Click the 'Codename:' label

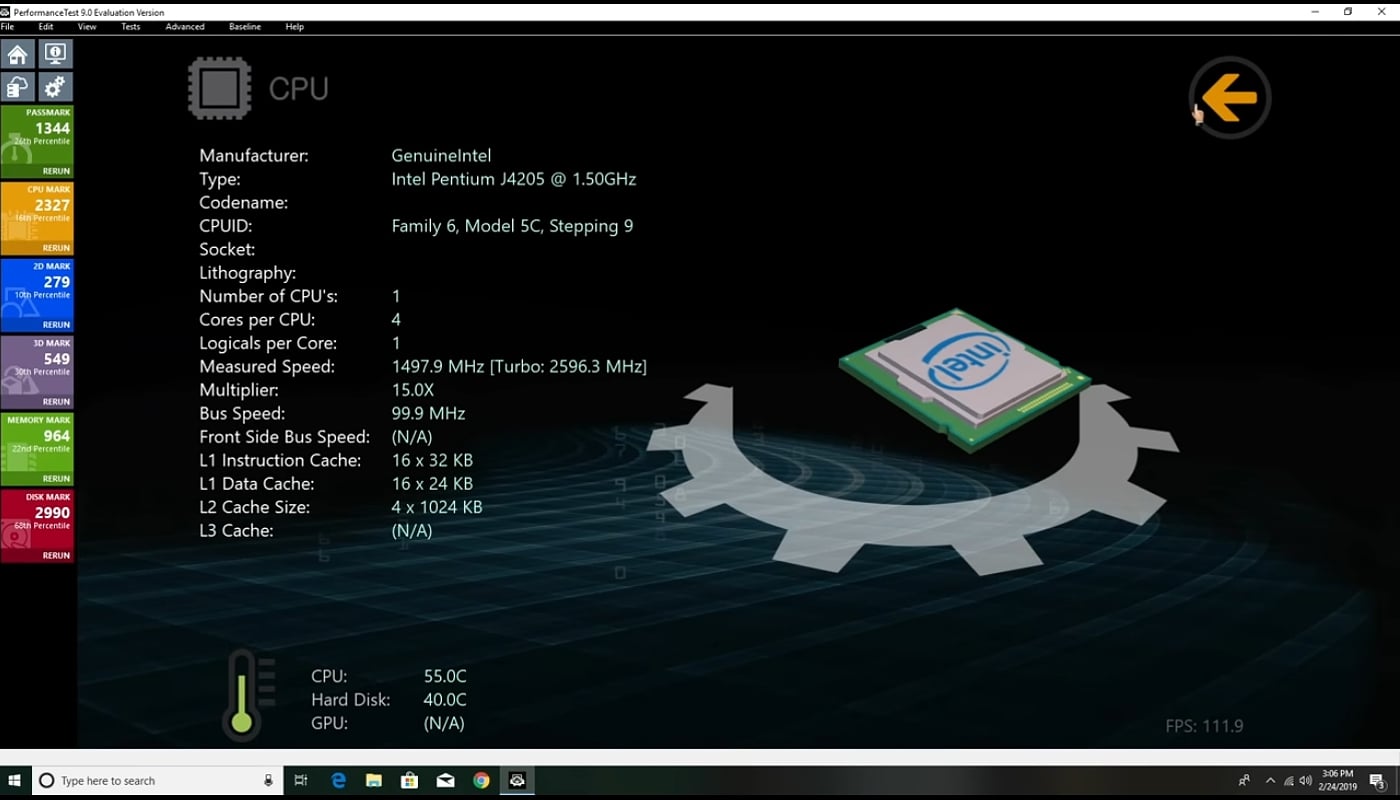(x=244, y=203)
